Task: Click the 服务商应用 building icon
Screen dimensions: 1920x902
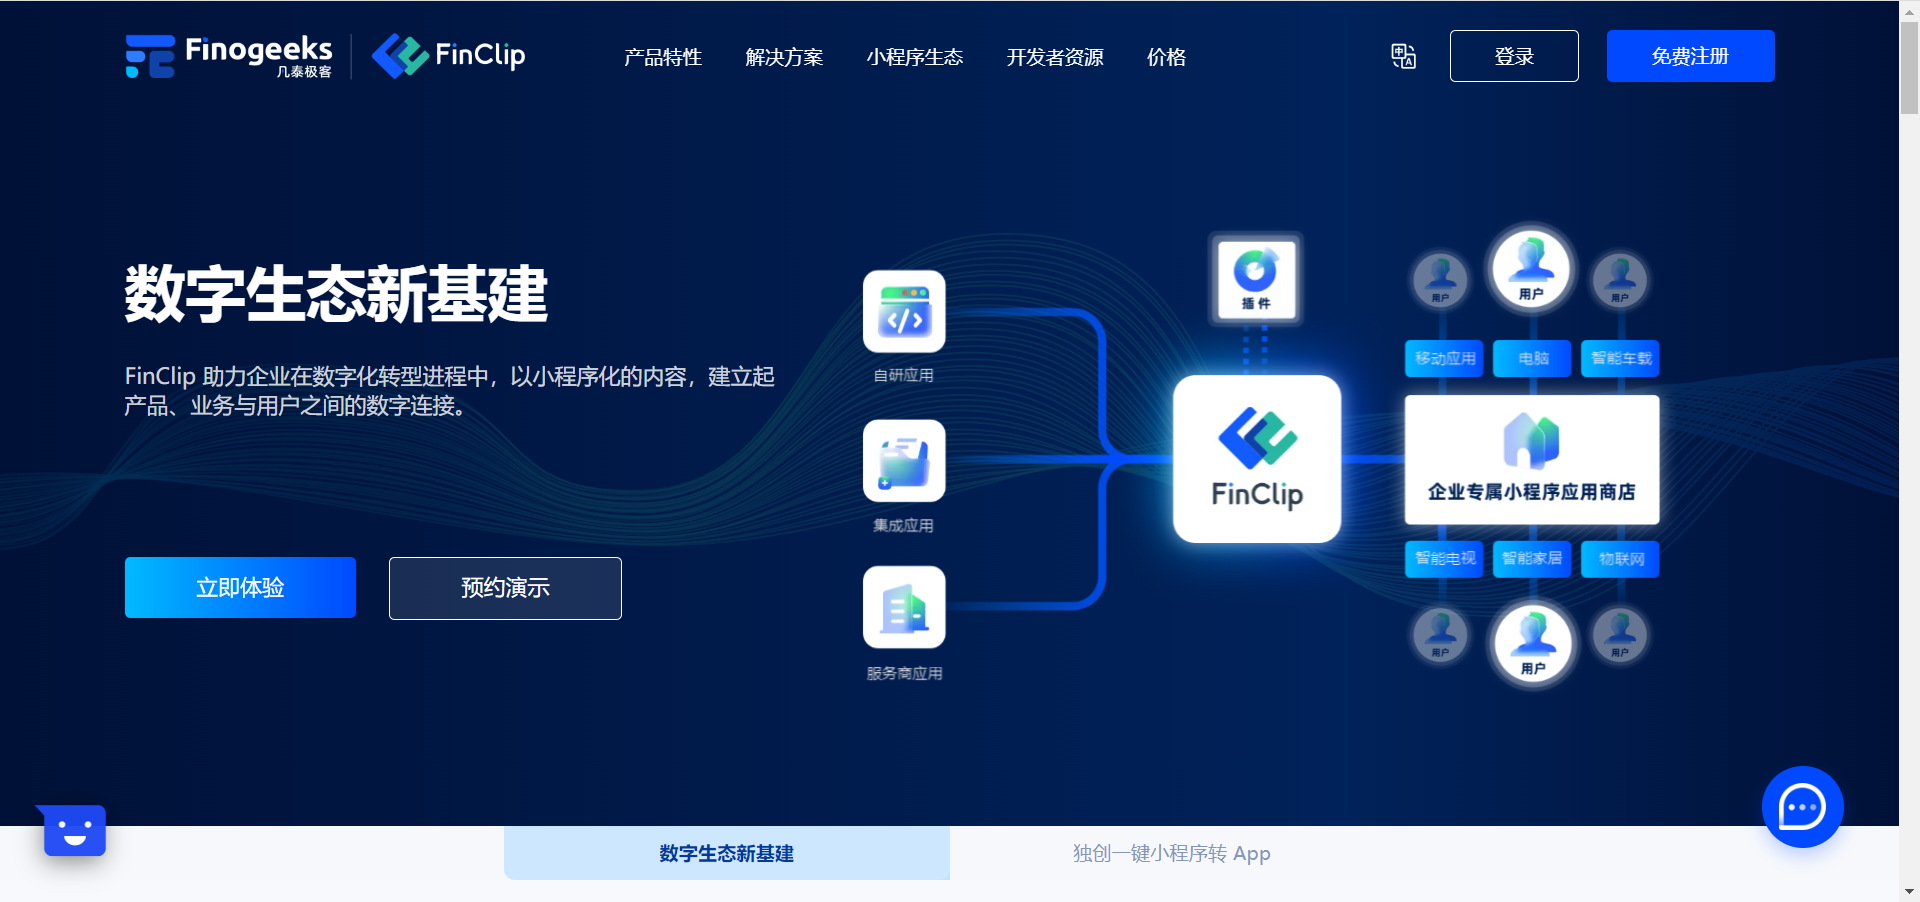Action: click(x=904, y=607)
